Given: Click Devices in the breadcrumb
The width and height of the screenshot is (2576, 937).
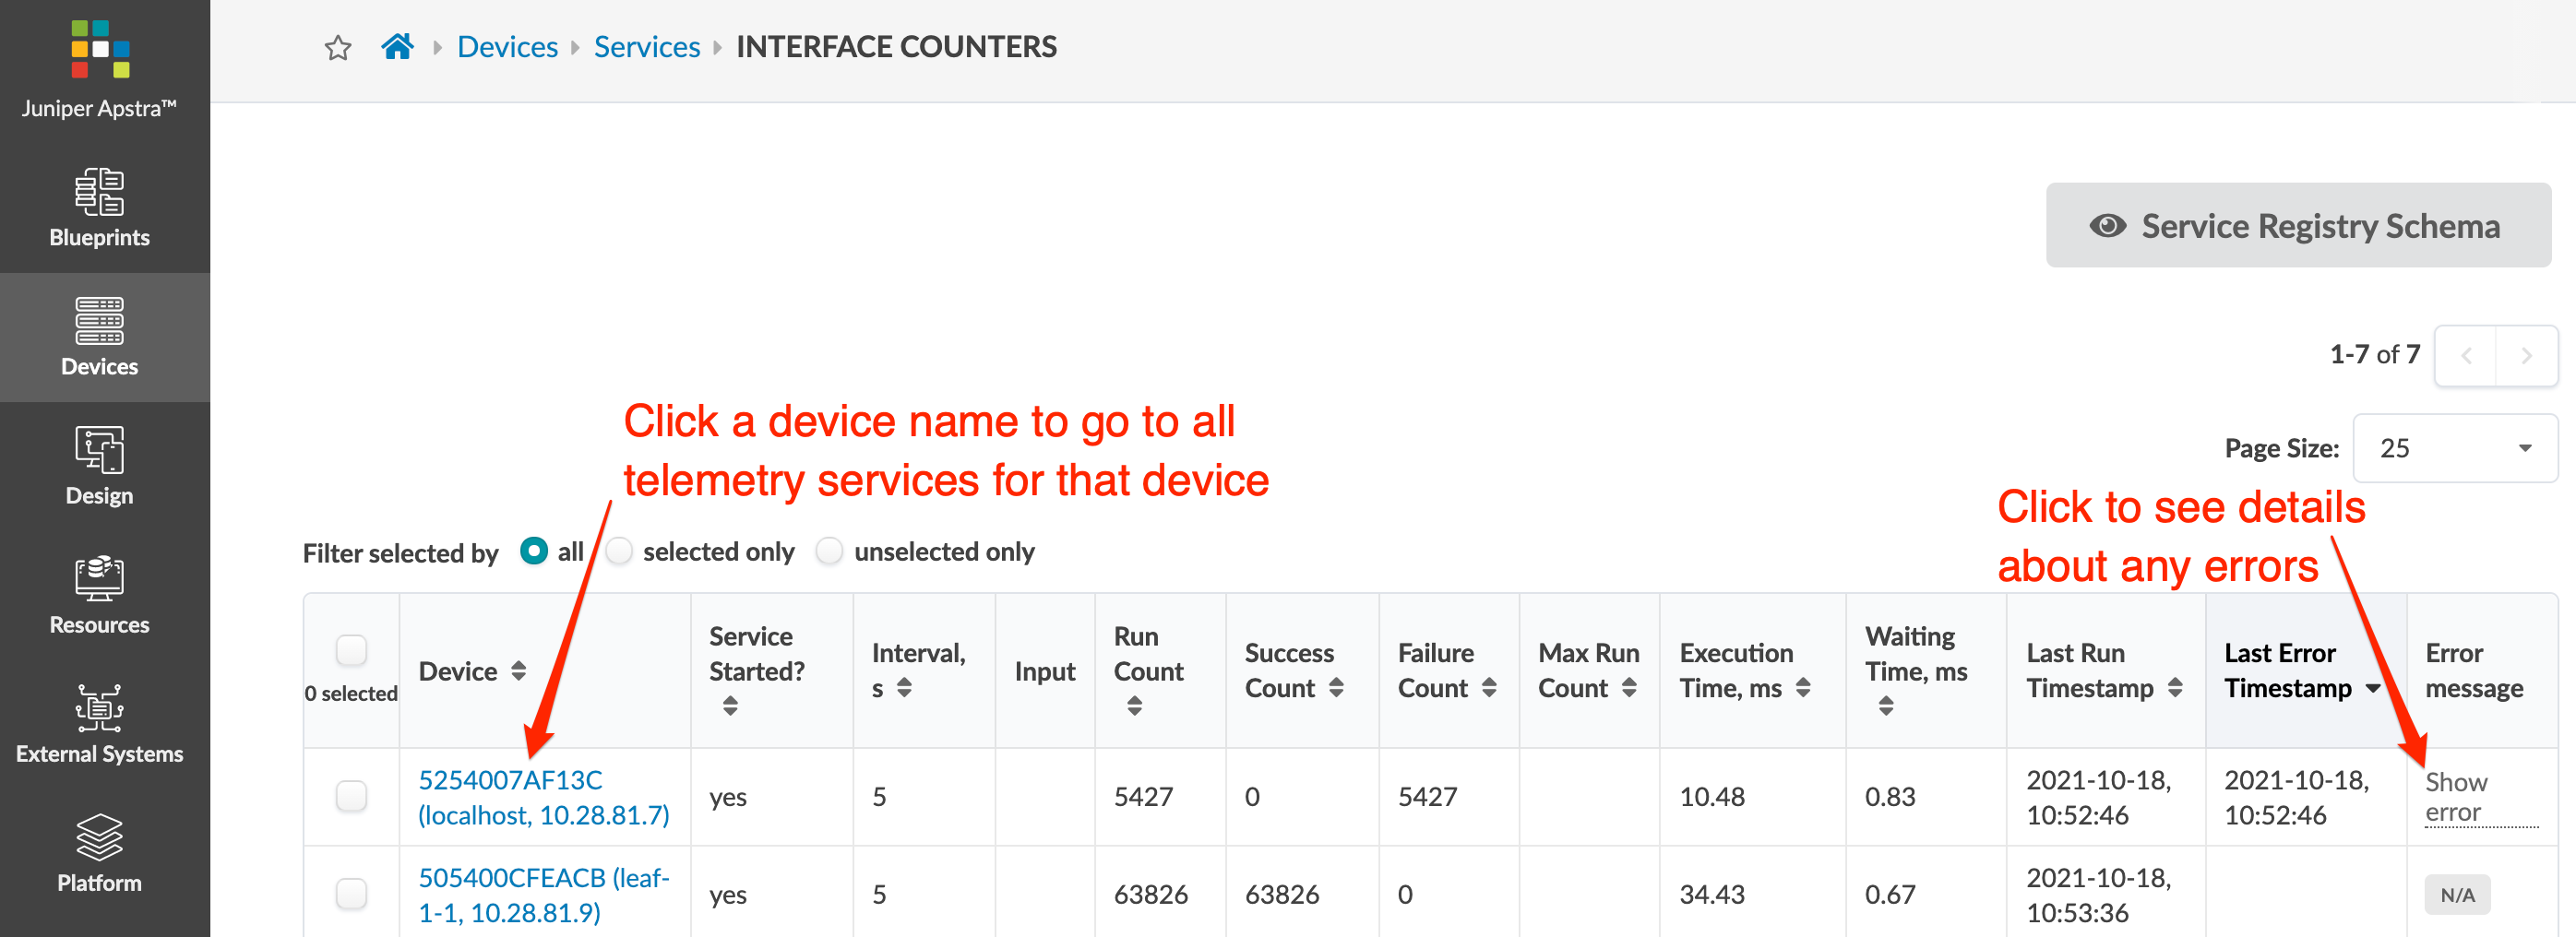Looking at the screenshot, I should [x=507, y=47].
